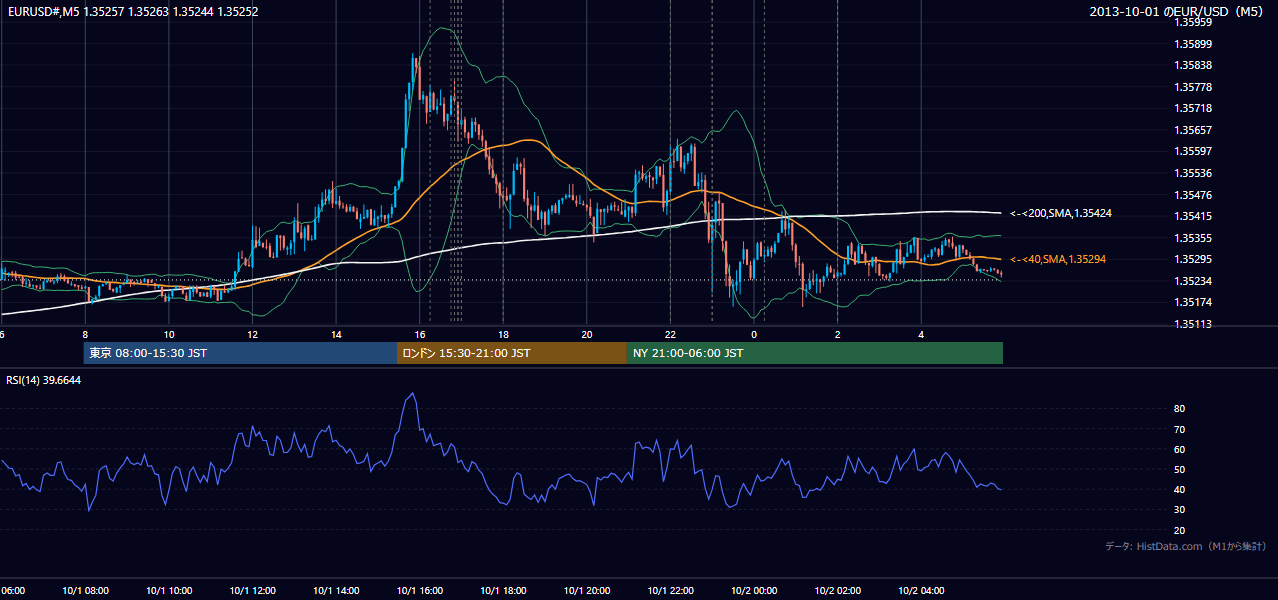This screenshot has width=1278, height=600.
Task: Click price axis value 1.35355
Action: (x=1194, y=238)
